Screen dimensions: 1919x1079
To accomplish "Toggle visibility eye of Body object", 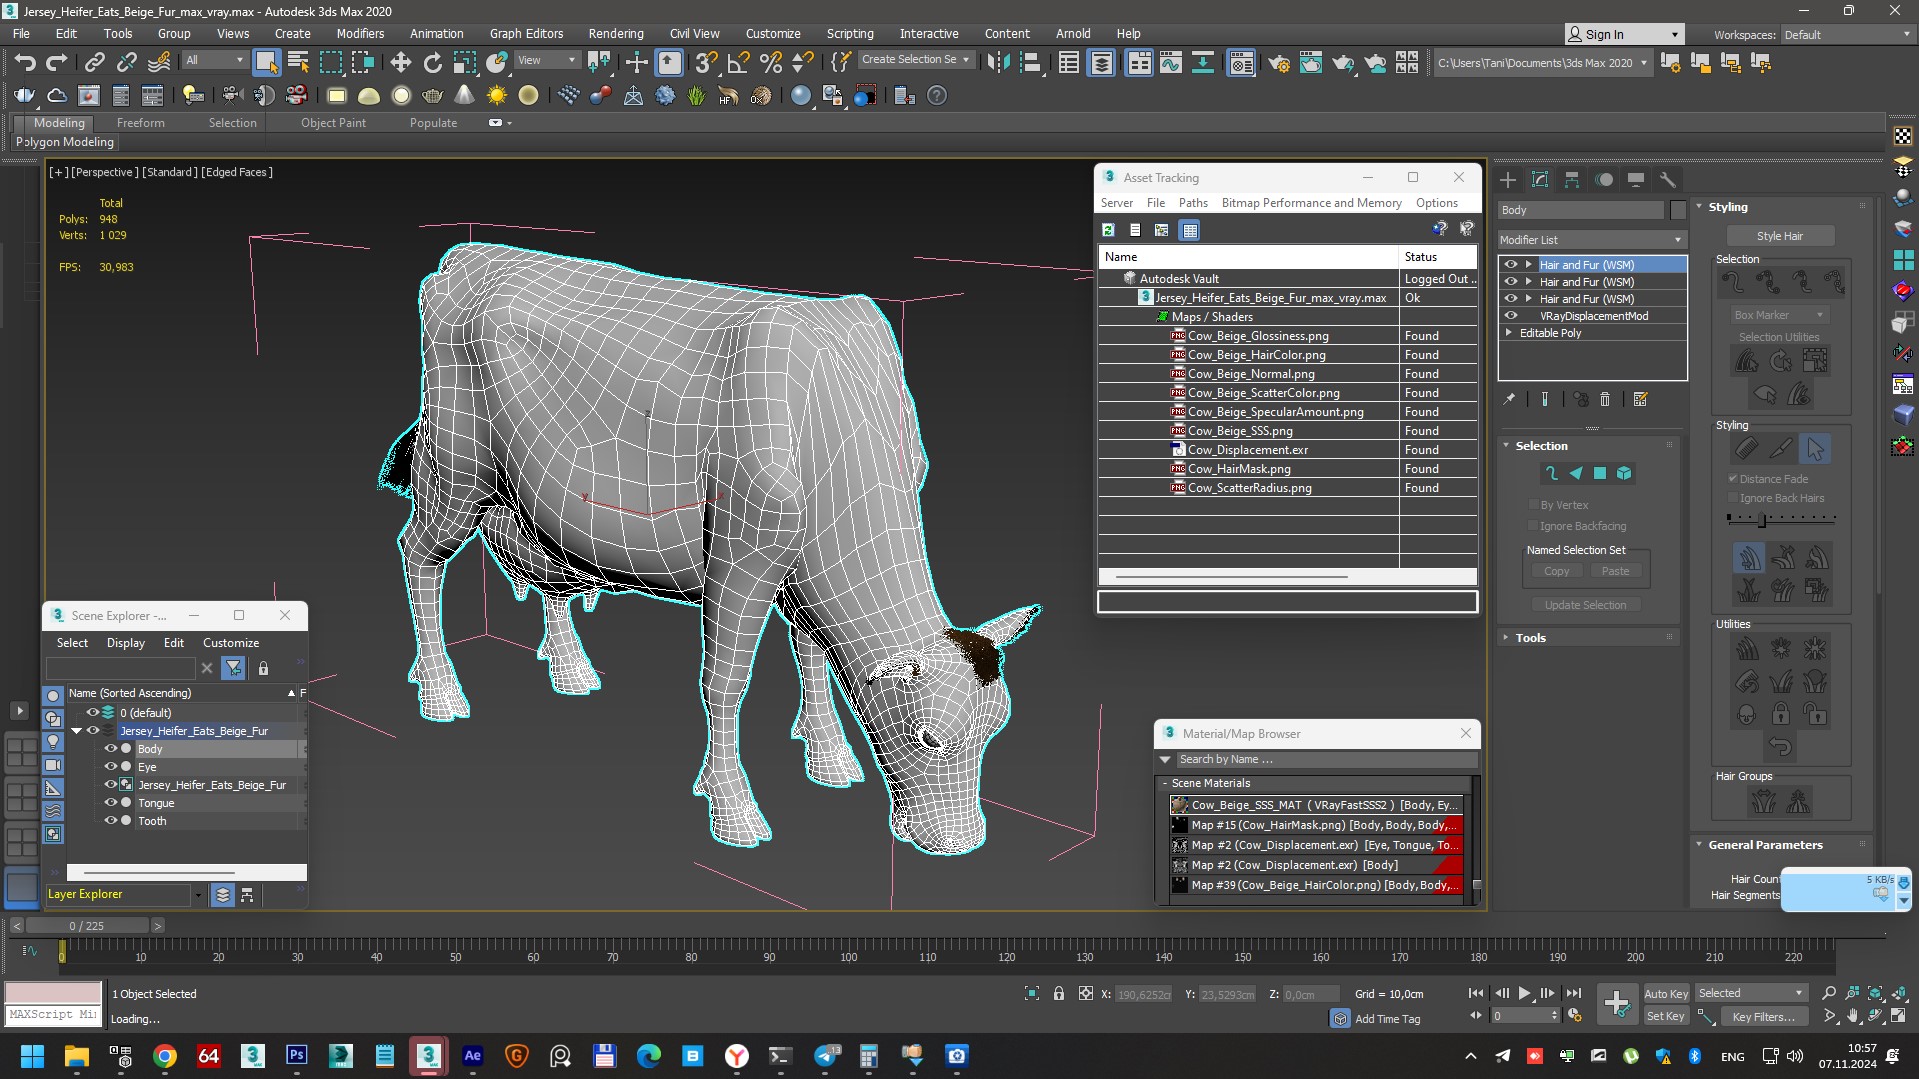I will pyautogui.click(x=111, y=749).
